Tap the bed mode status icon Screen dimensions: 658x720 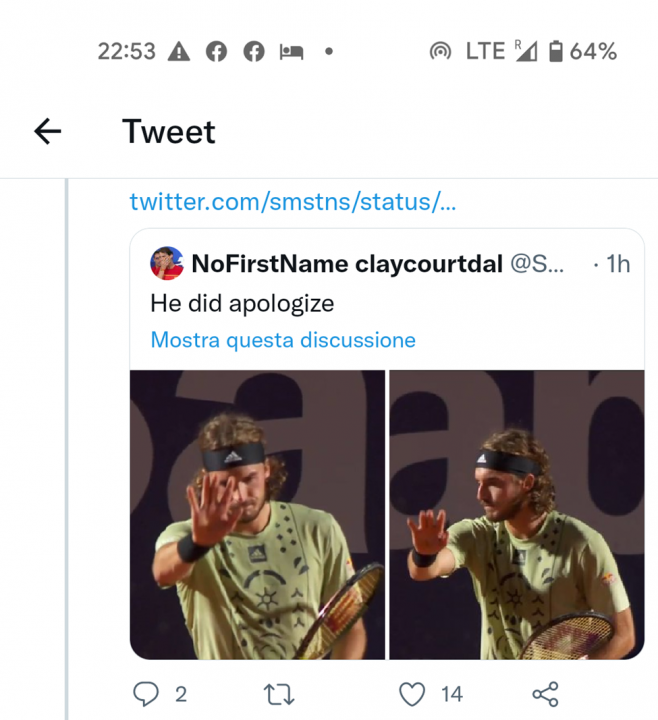[292, 52]
